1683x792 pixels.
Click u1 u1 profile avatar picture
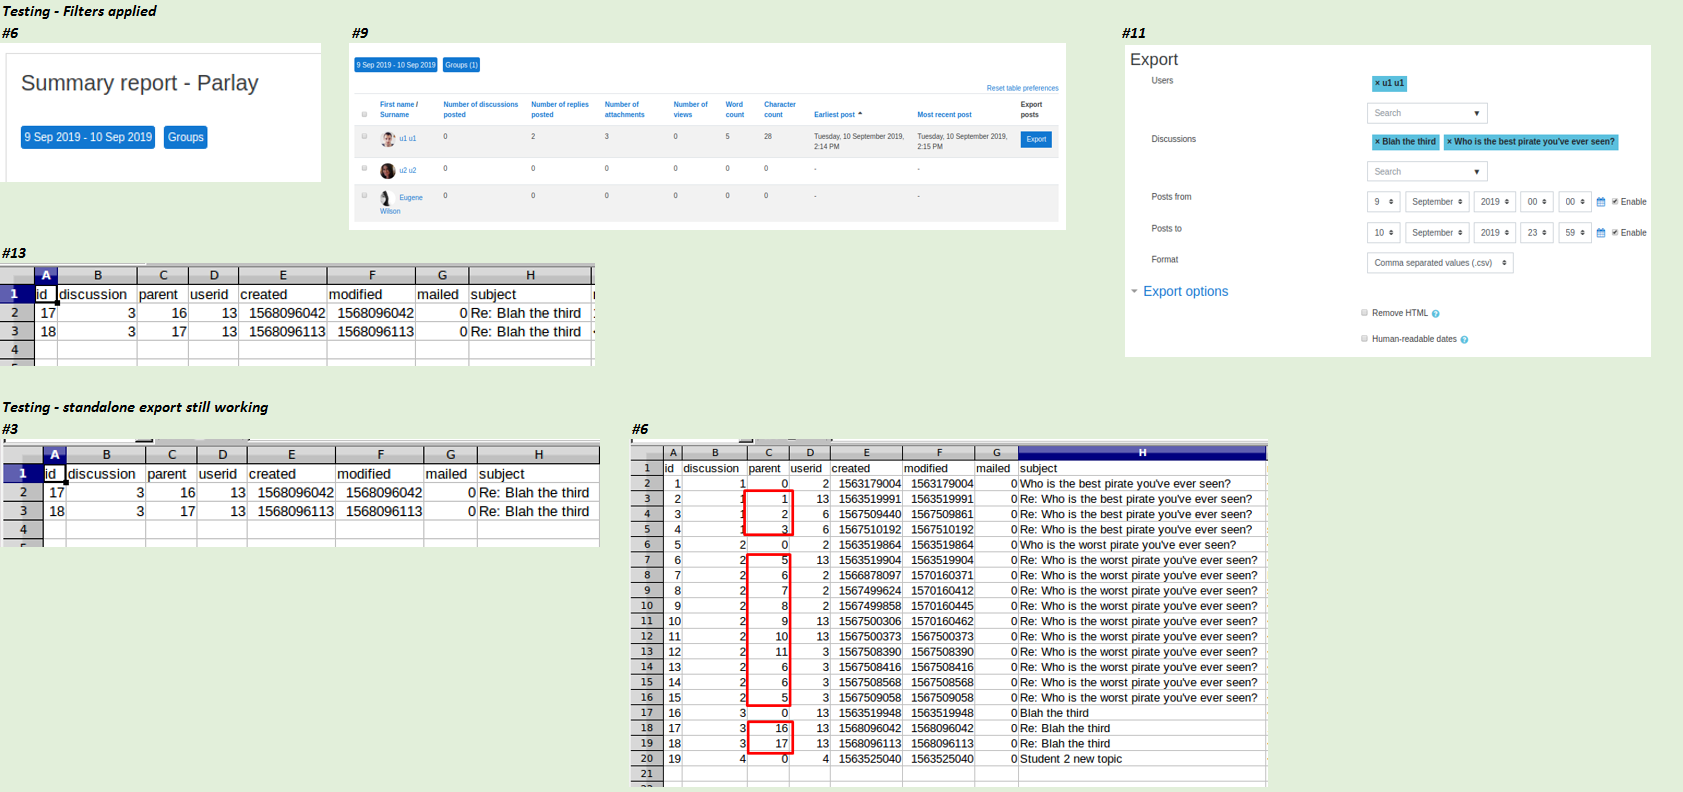pyautogui.click(x=388, y=139)
